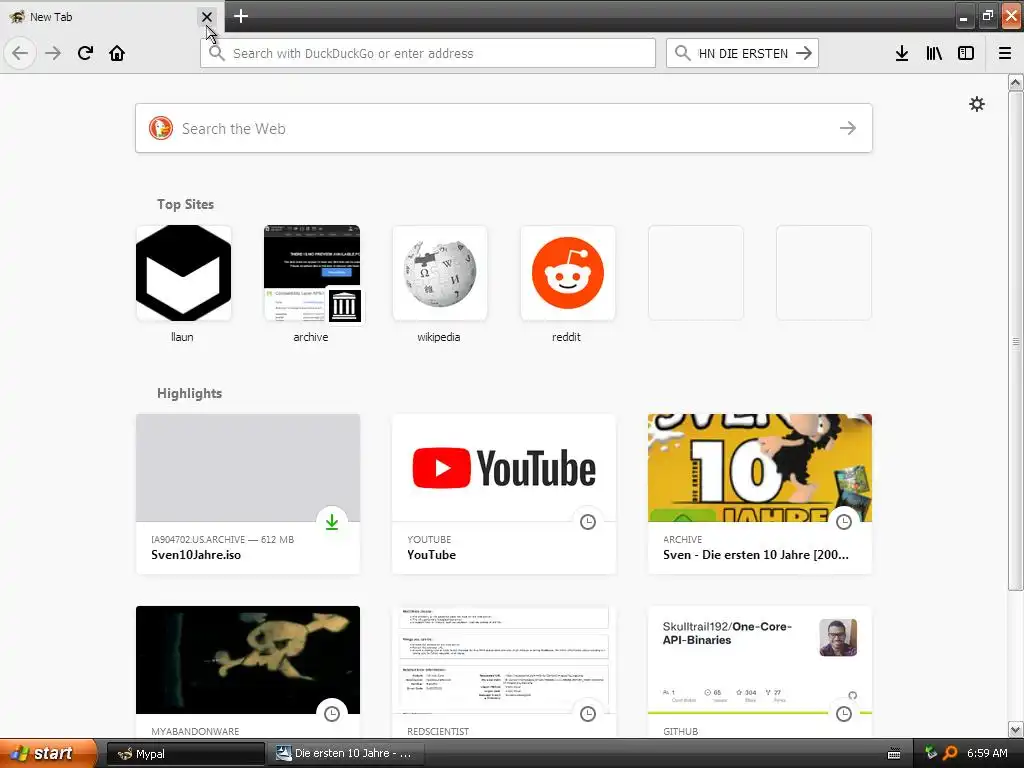Toggle the sidebar view

pos(966,54)
